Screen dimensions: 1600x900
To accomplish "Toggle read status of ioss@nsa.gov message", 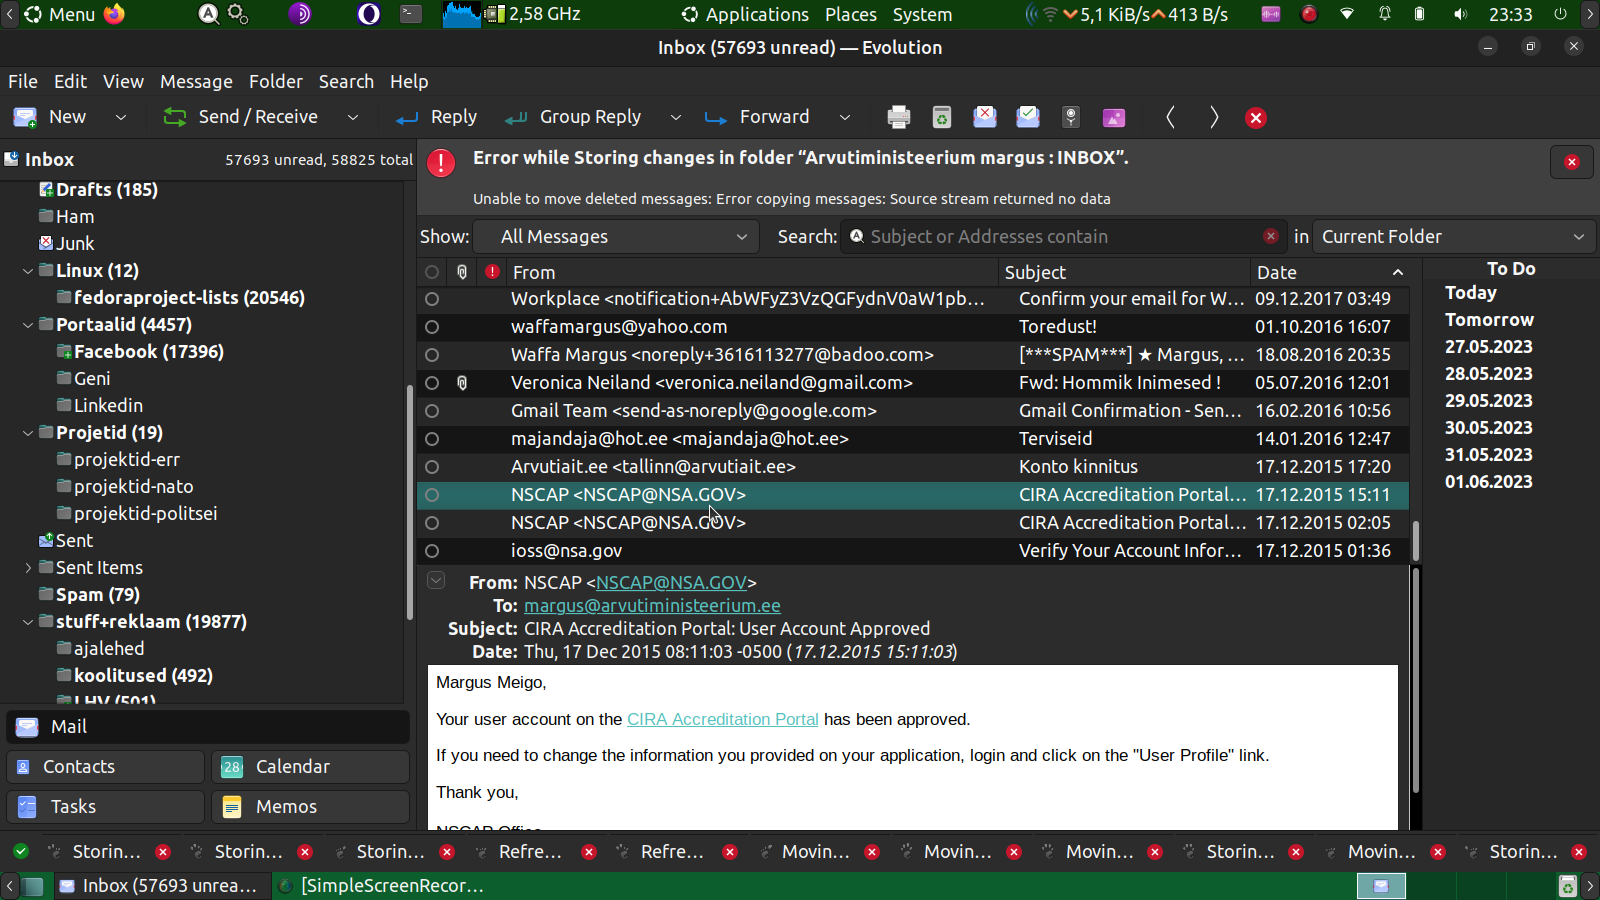I will [432, 551].
